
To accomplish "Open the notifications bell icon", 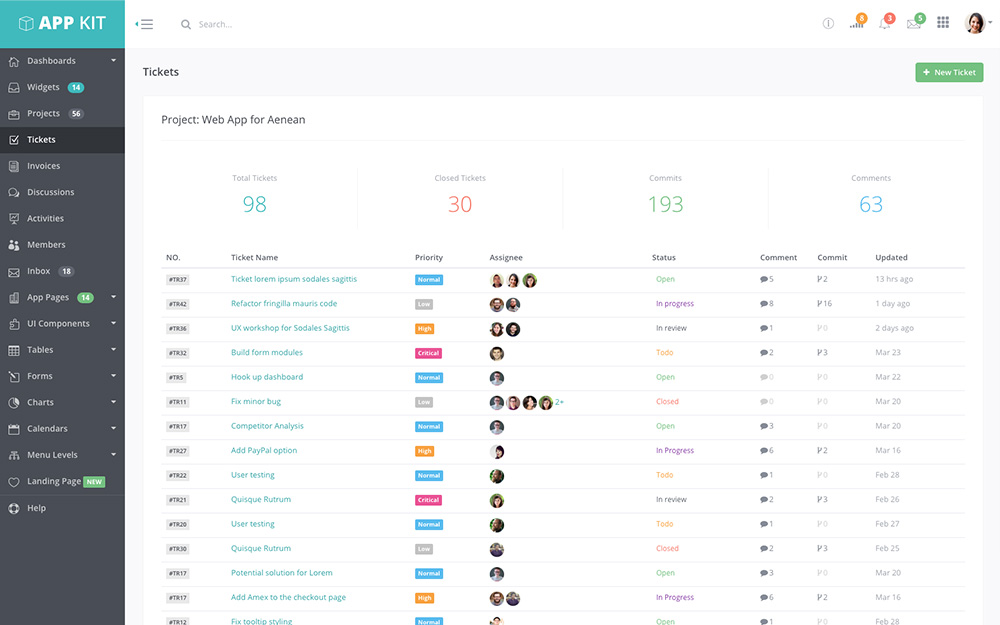I will click(x=885, y=24).
